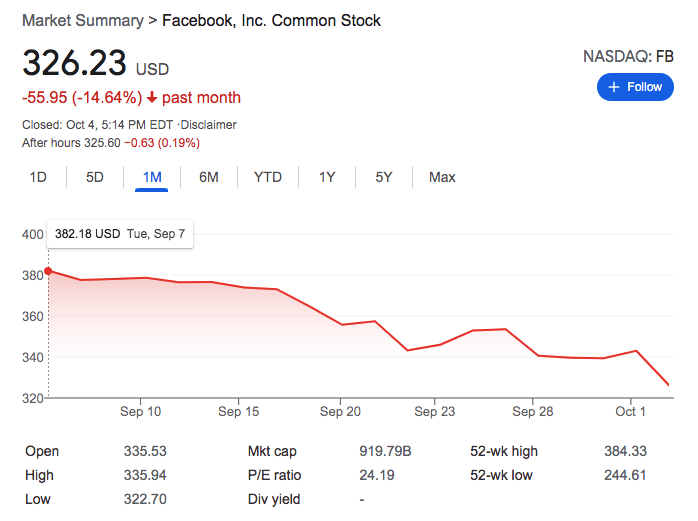
Task: Select the 1D time range tab
Action: tap(38, 177)
